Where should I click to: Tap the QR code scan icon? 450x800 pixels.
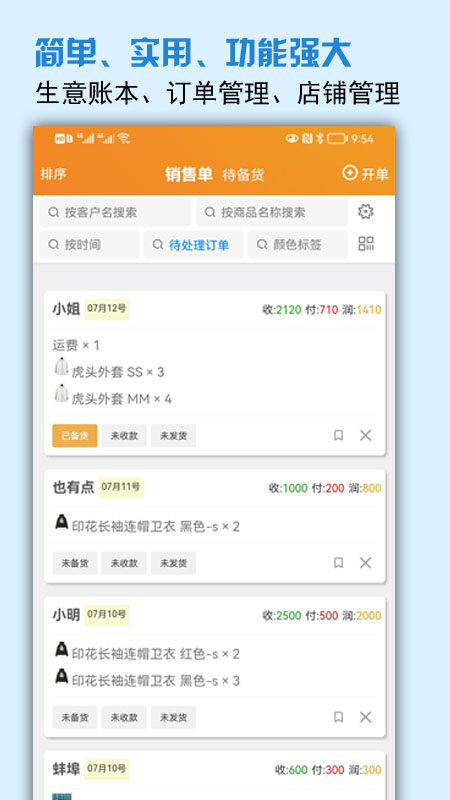pyautogui.click(x=366, y=244)
